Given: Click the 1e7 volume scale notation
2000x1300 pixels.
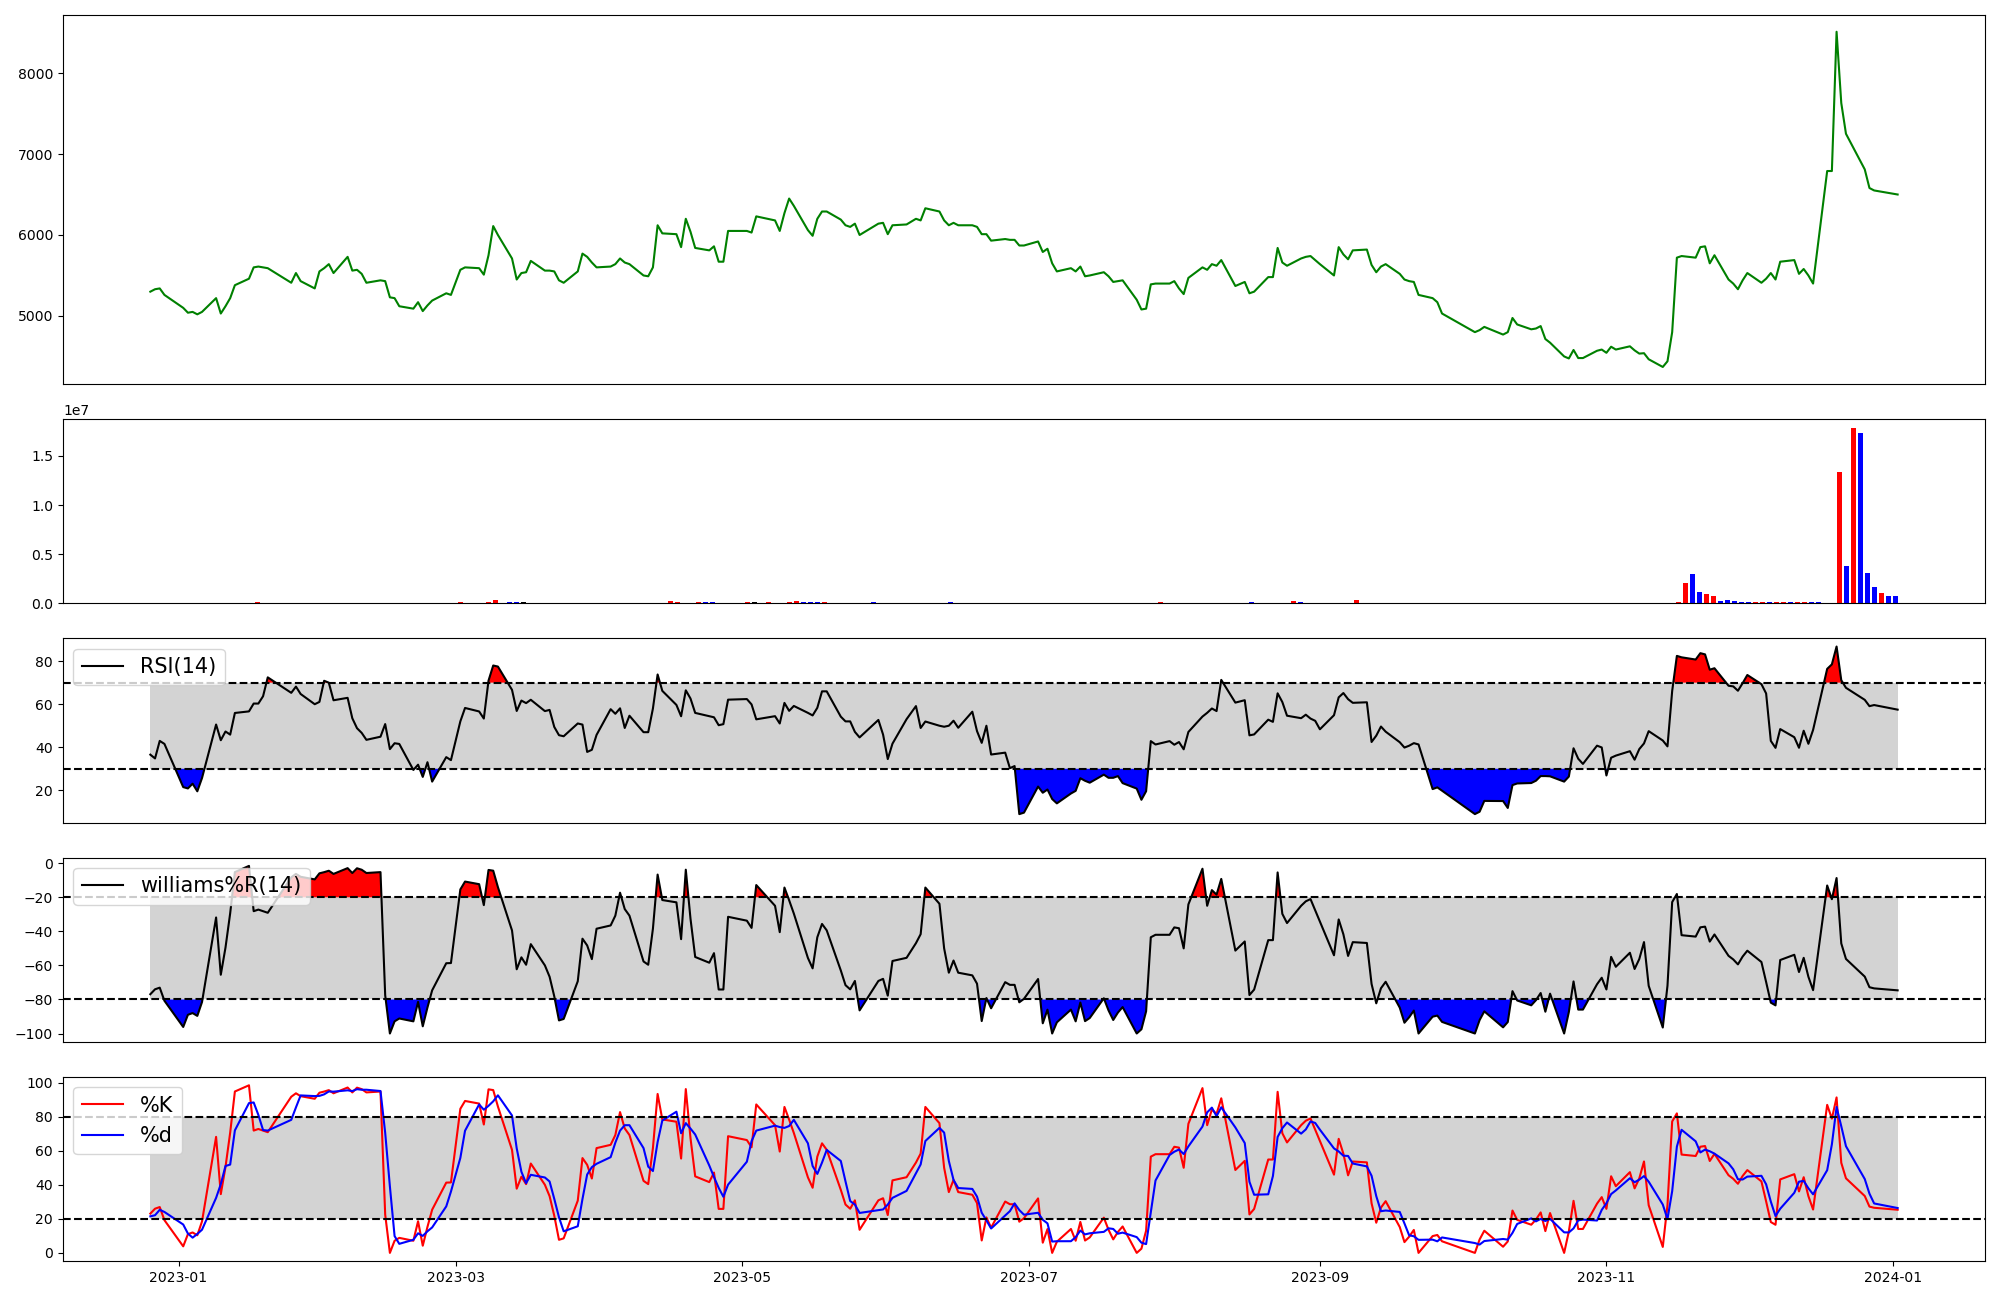Looking at the screenshot, I should click(76, 411).
